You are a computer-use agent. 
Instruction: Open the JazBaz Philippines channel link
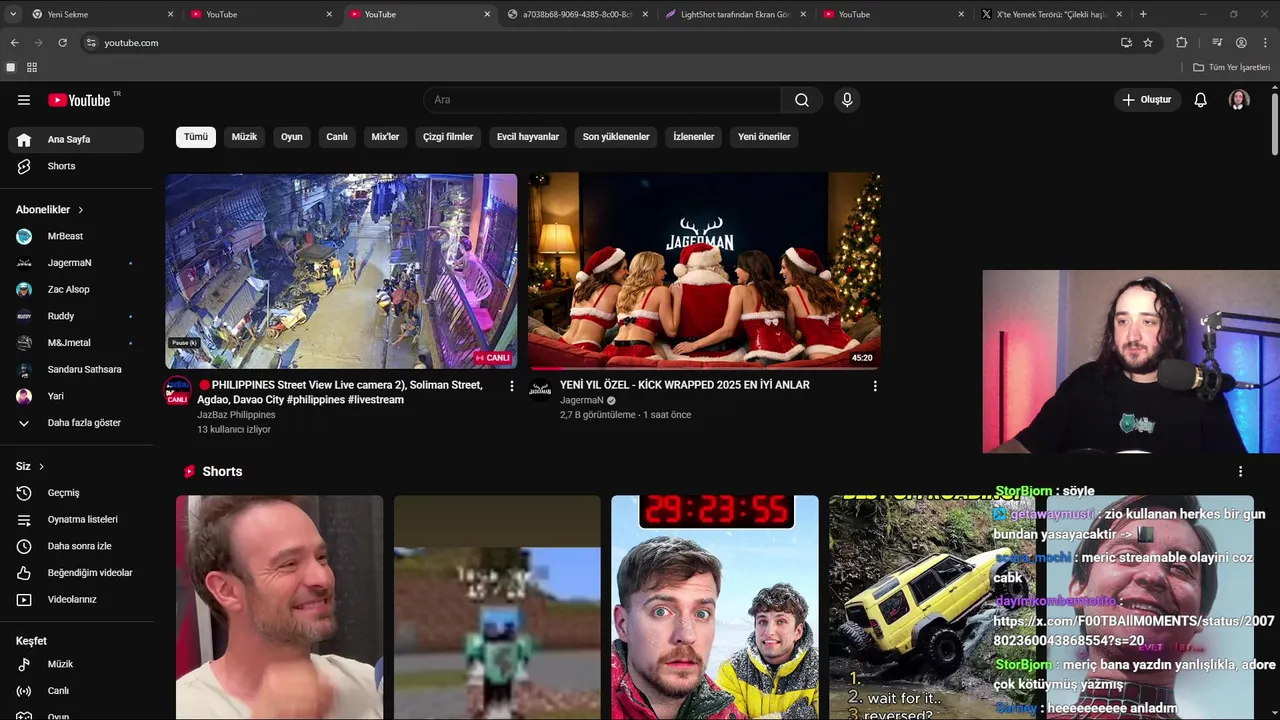pos(236,415)
